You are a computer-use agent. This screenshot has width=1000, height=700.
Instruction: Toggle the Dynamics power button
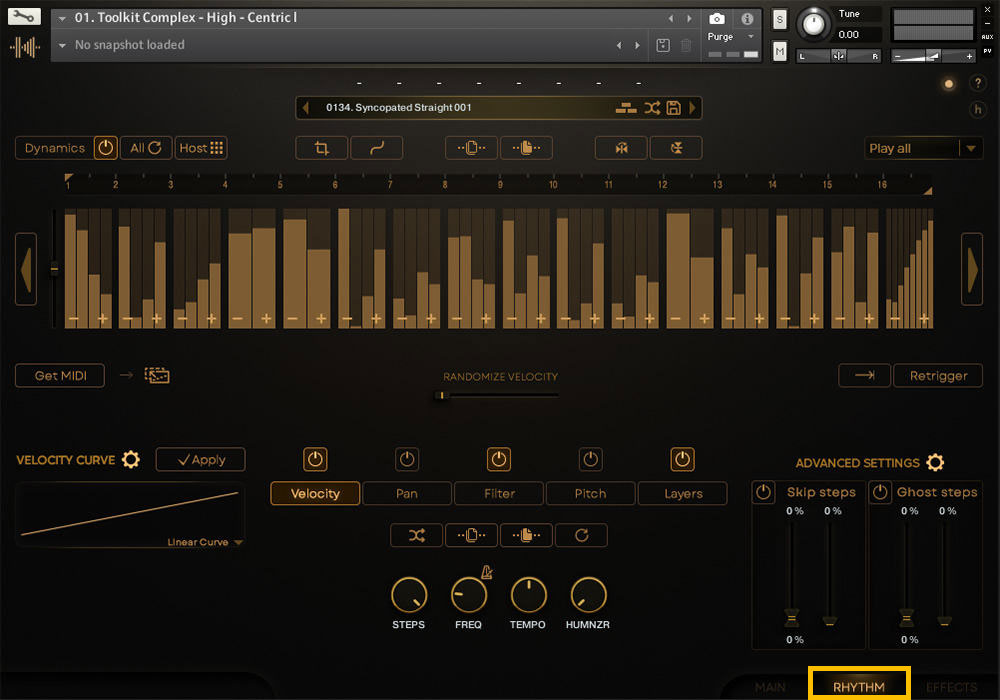106,148
